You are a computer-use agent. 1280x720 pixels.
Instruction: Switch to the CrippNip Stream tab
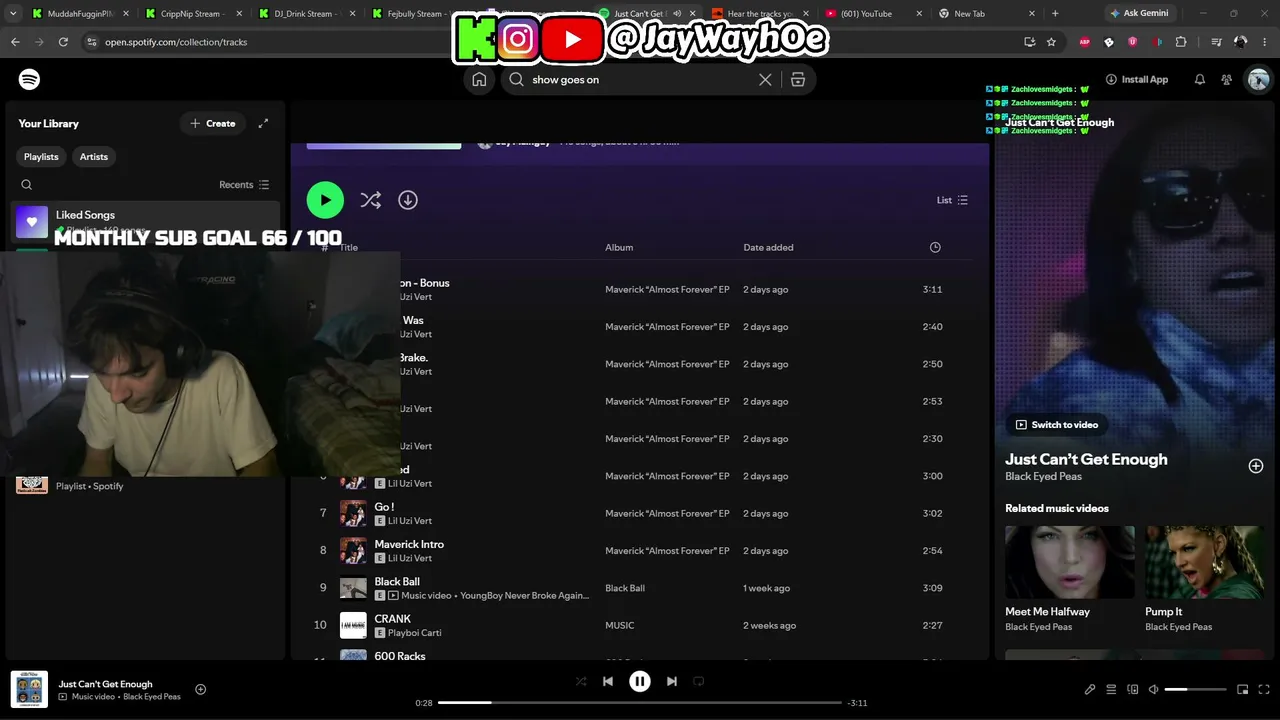[193, 14]
